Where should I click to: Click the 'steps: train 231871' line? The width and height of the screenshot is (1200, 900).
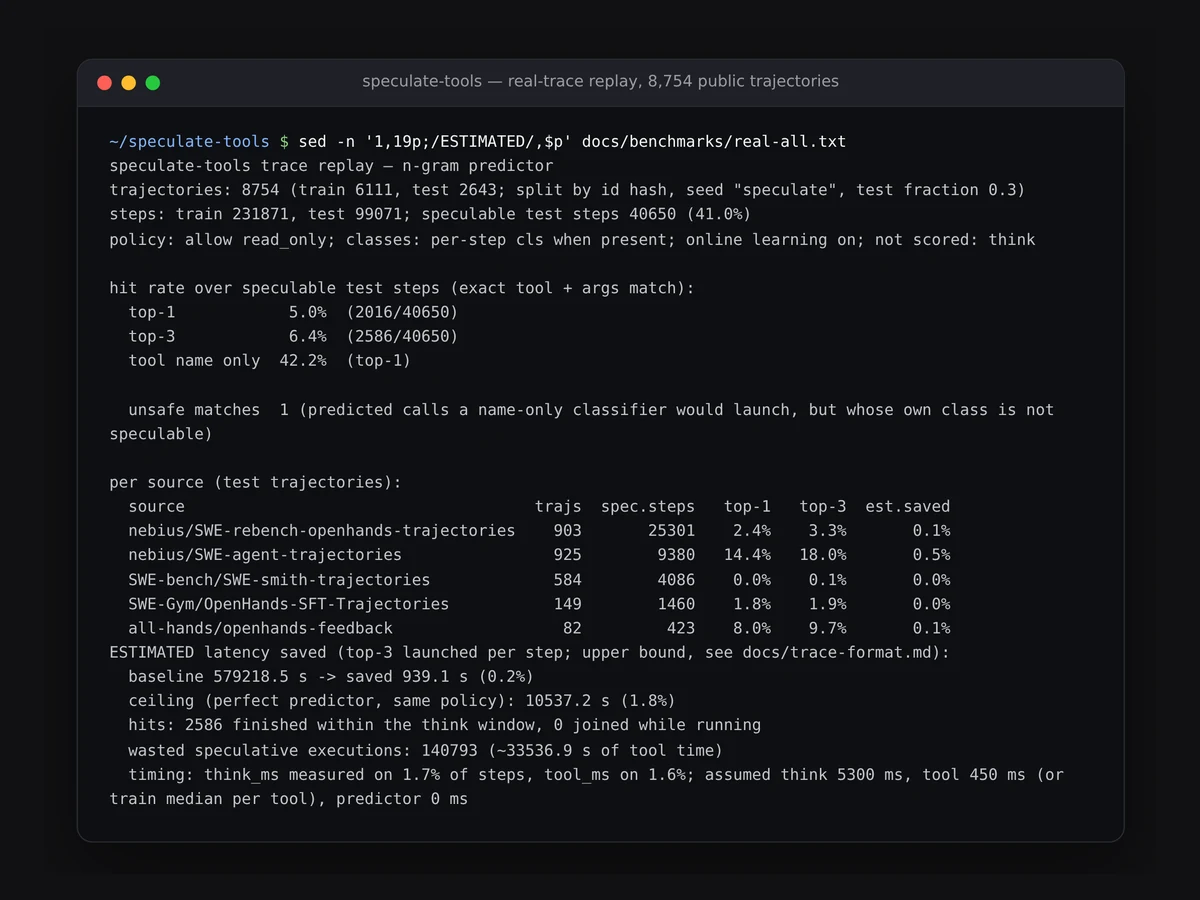[430, 215]
